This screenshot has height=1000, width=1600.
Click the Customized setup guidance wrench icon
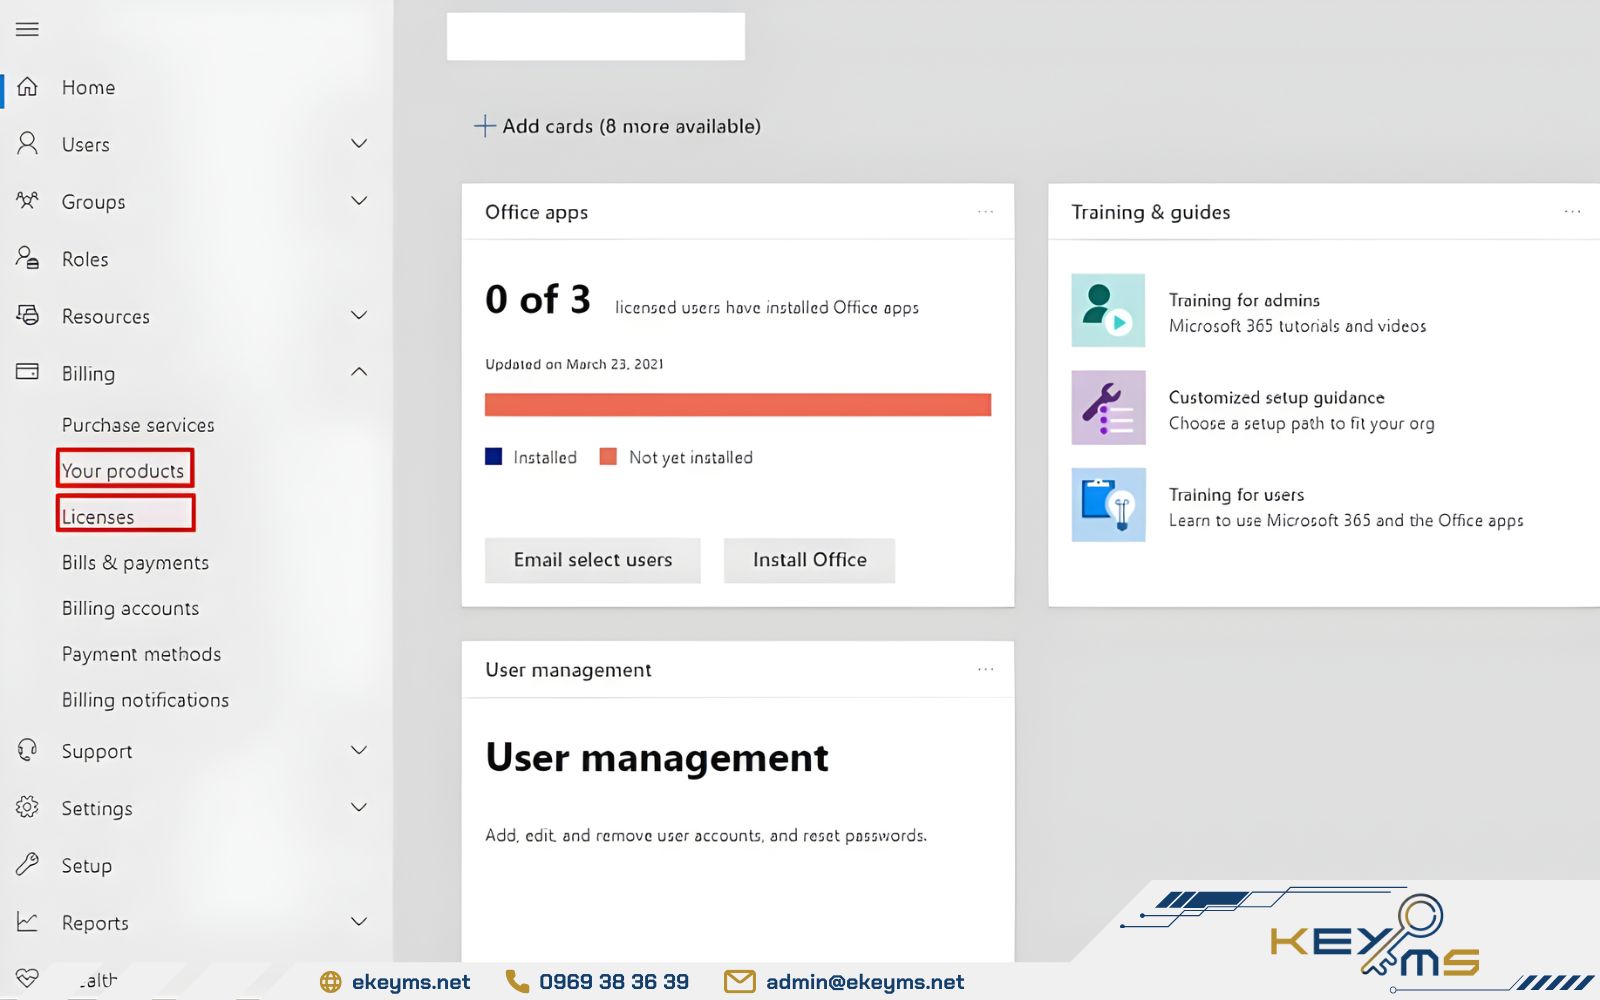click(1108, 407)
